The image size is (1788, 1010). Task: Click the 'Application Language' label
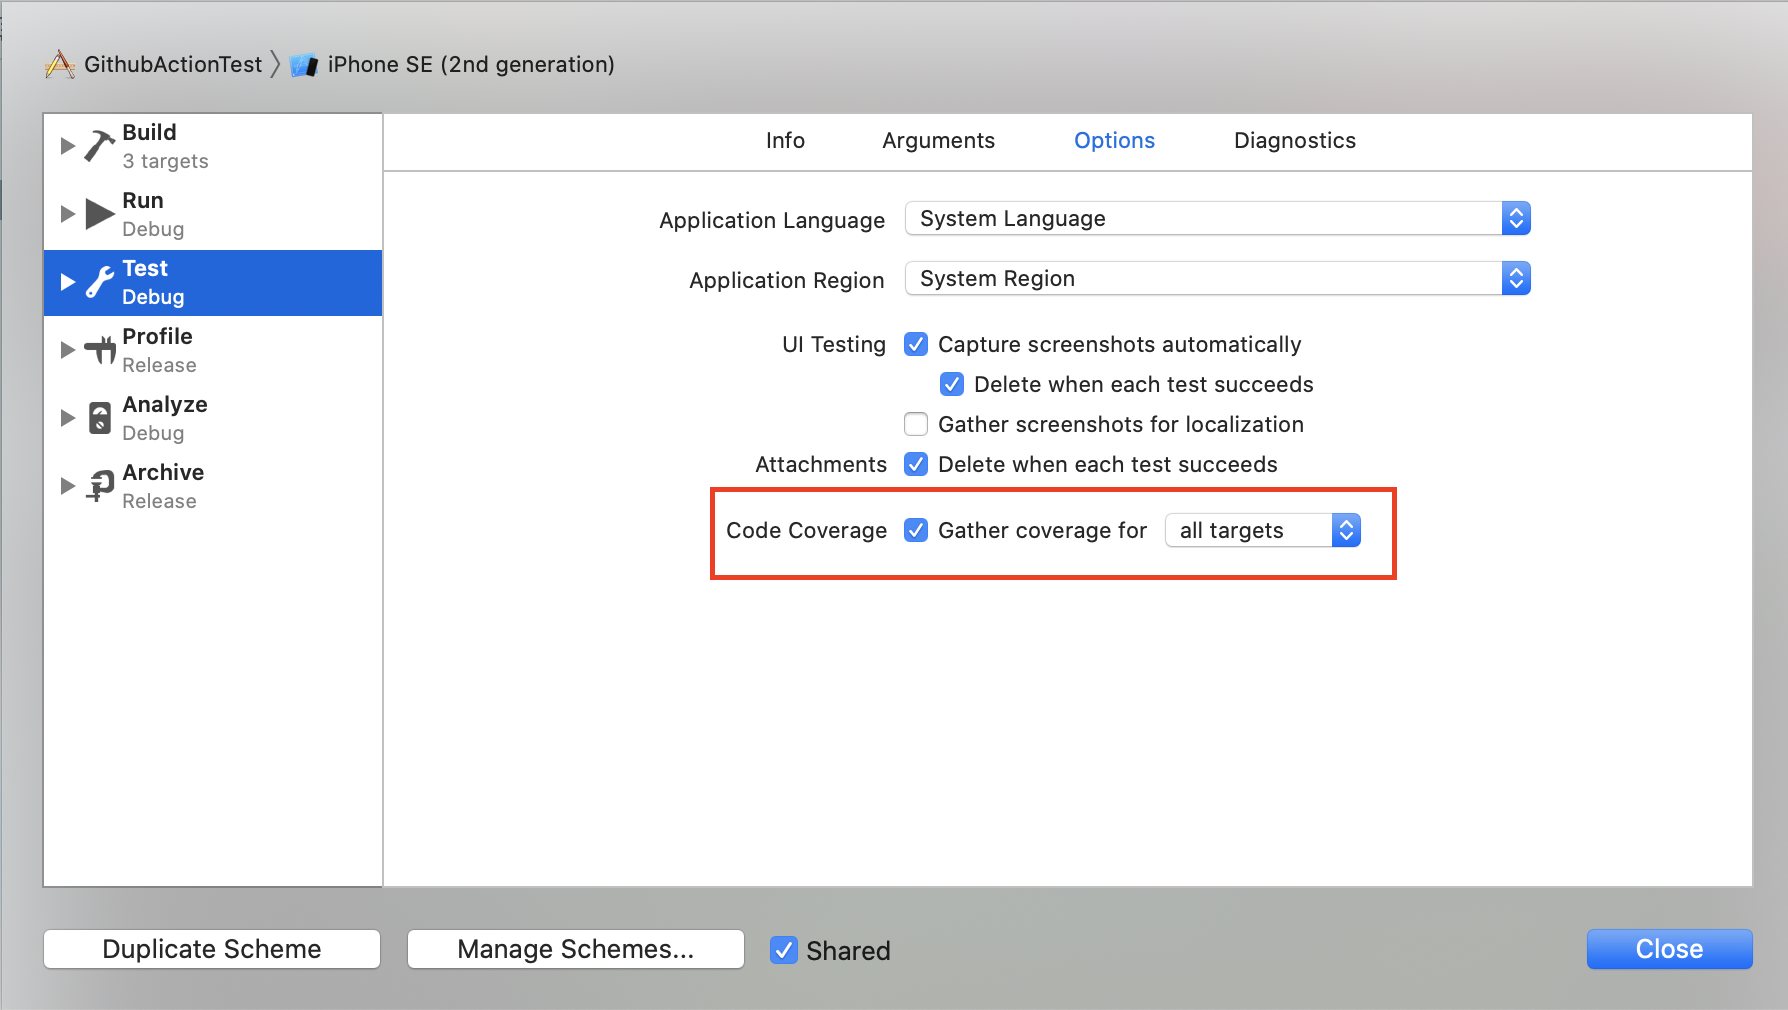(772, 221)
